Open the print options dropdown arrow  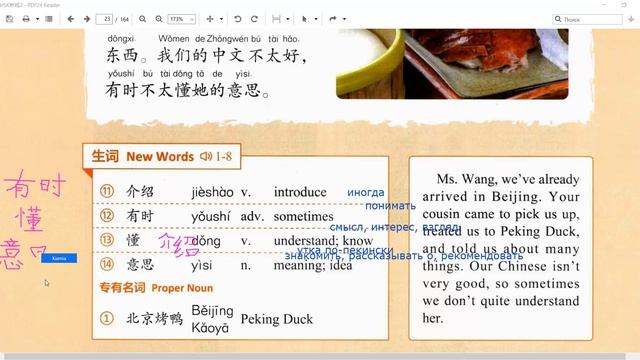pos(37,19)
